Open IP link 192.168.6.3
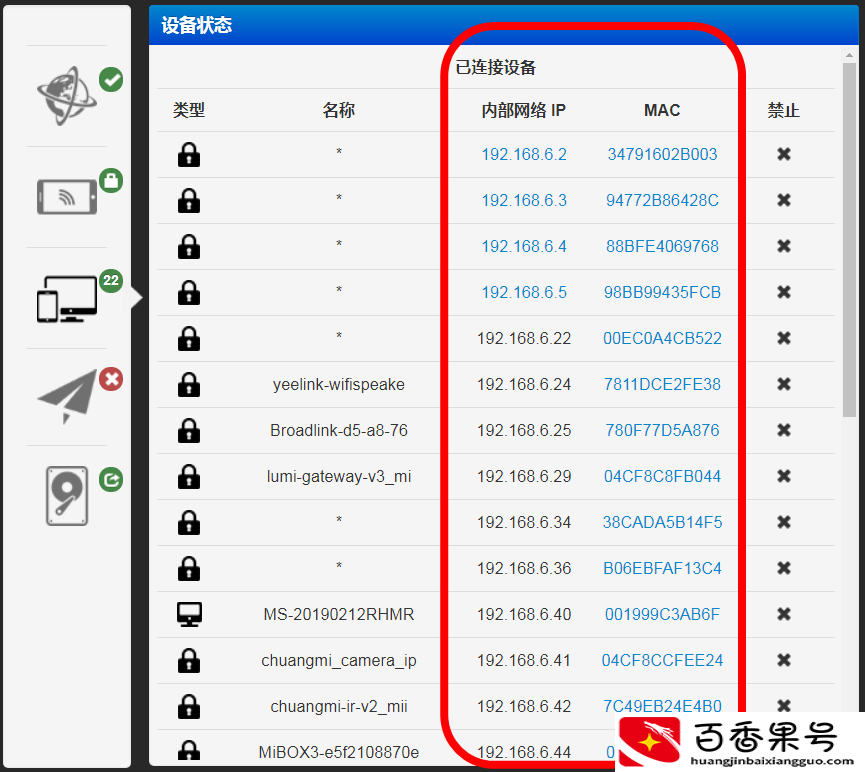Screen dimensions: 865x772 (524, 200)
